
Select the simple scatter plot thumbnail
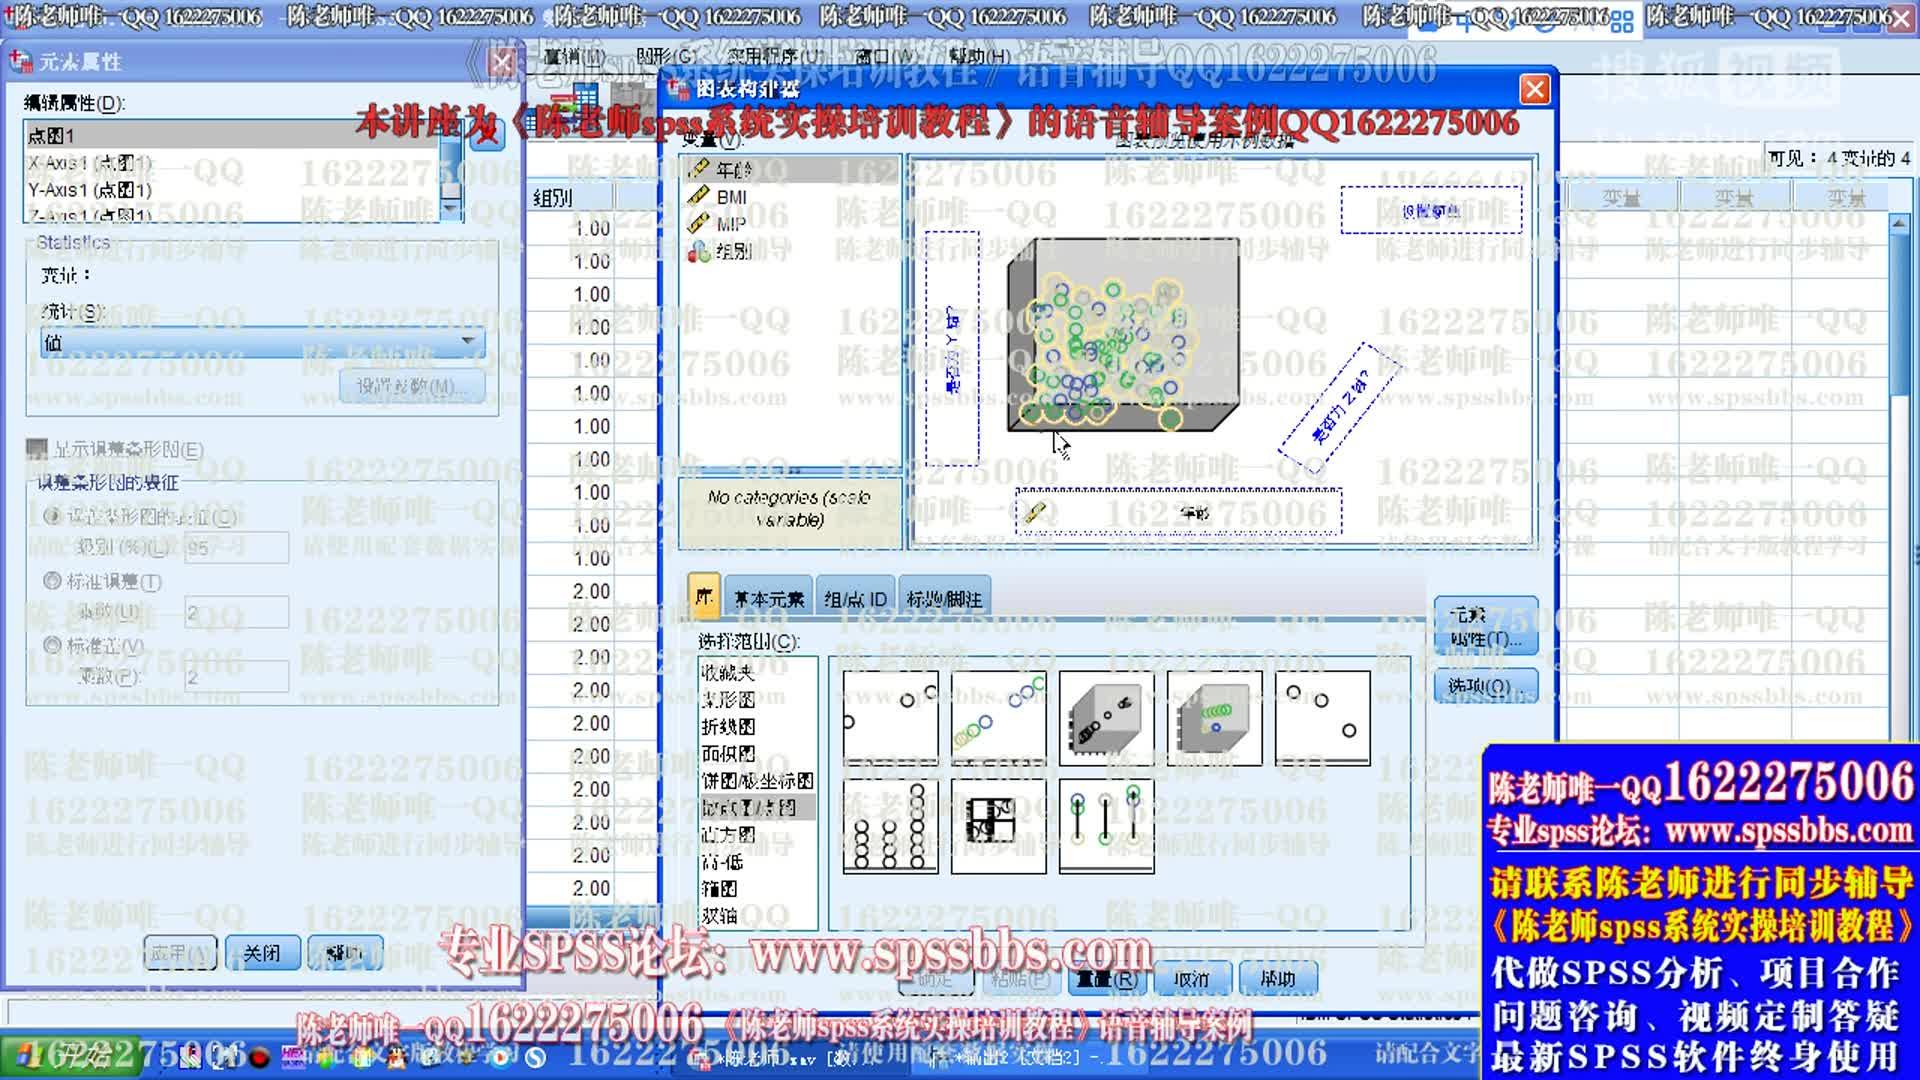pos(890,718)
